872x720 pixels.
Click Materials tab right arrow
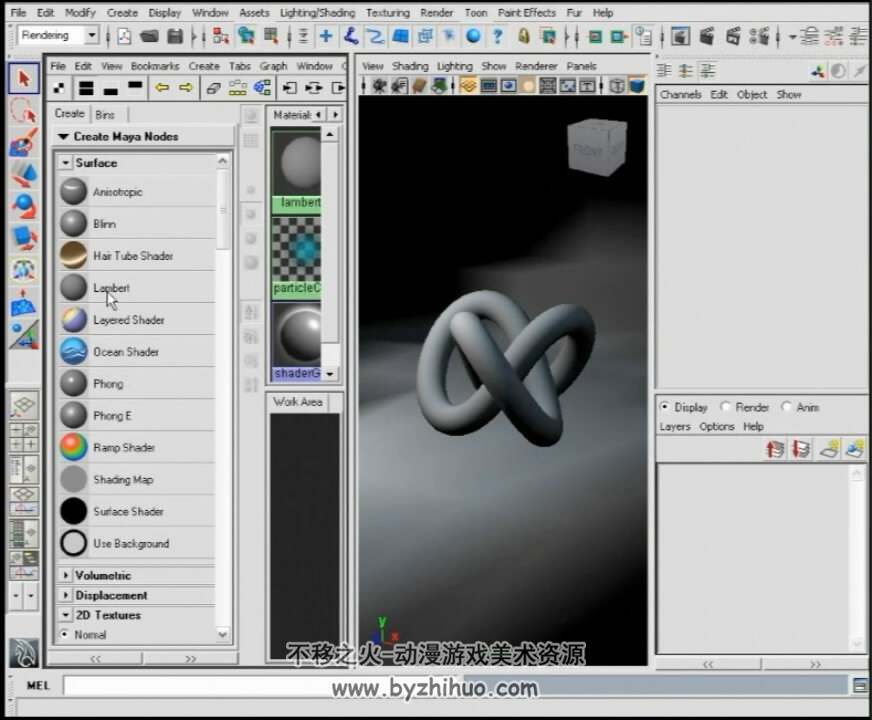coord(335,115)
